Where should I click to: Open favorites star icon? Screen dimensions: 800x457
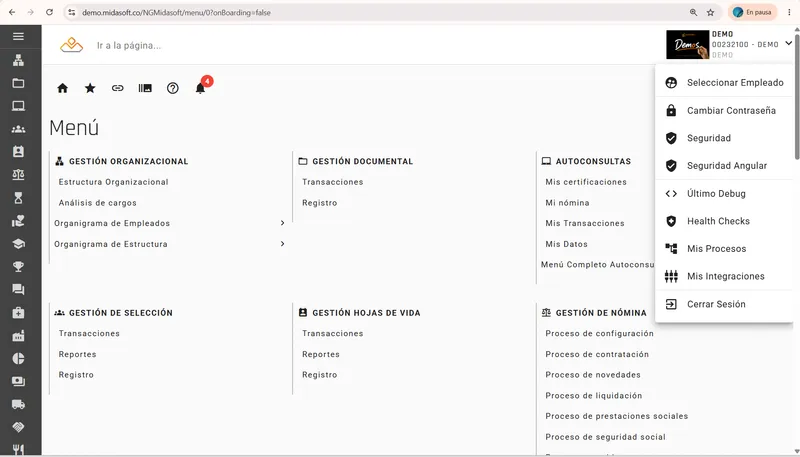90,88
